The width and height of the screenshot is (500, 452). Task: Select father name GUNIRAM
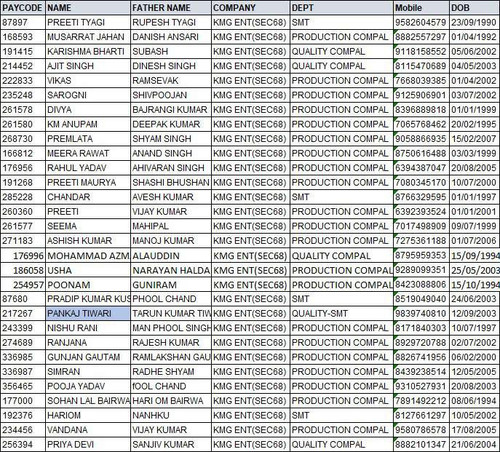171,285
